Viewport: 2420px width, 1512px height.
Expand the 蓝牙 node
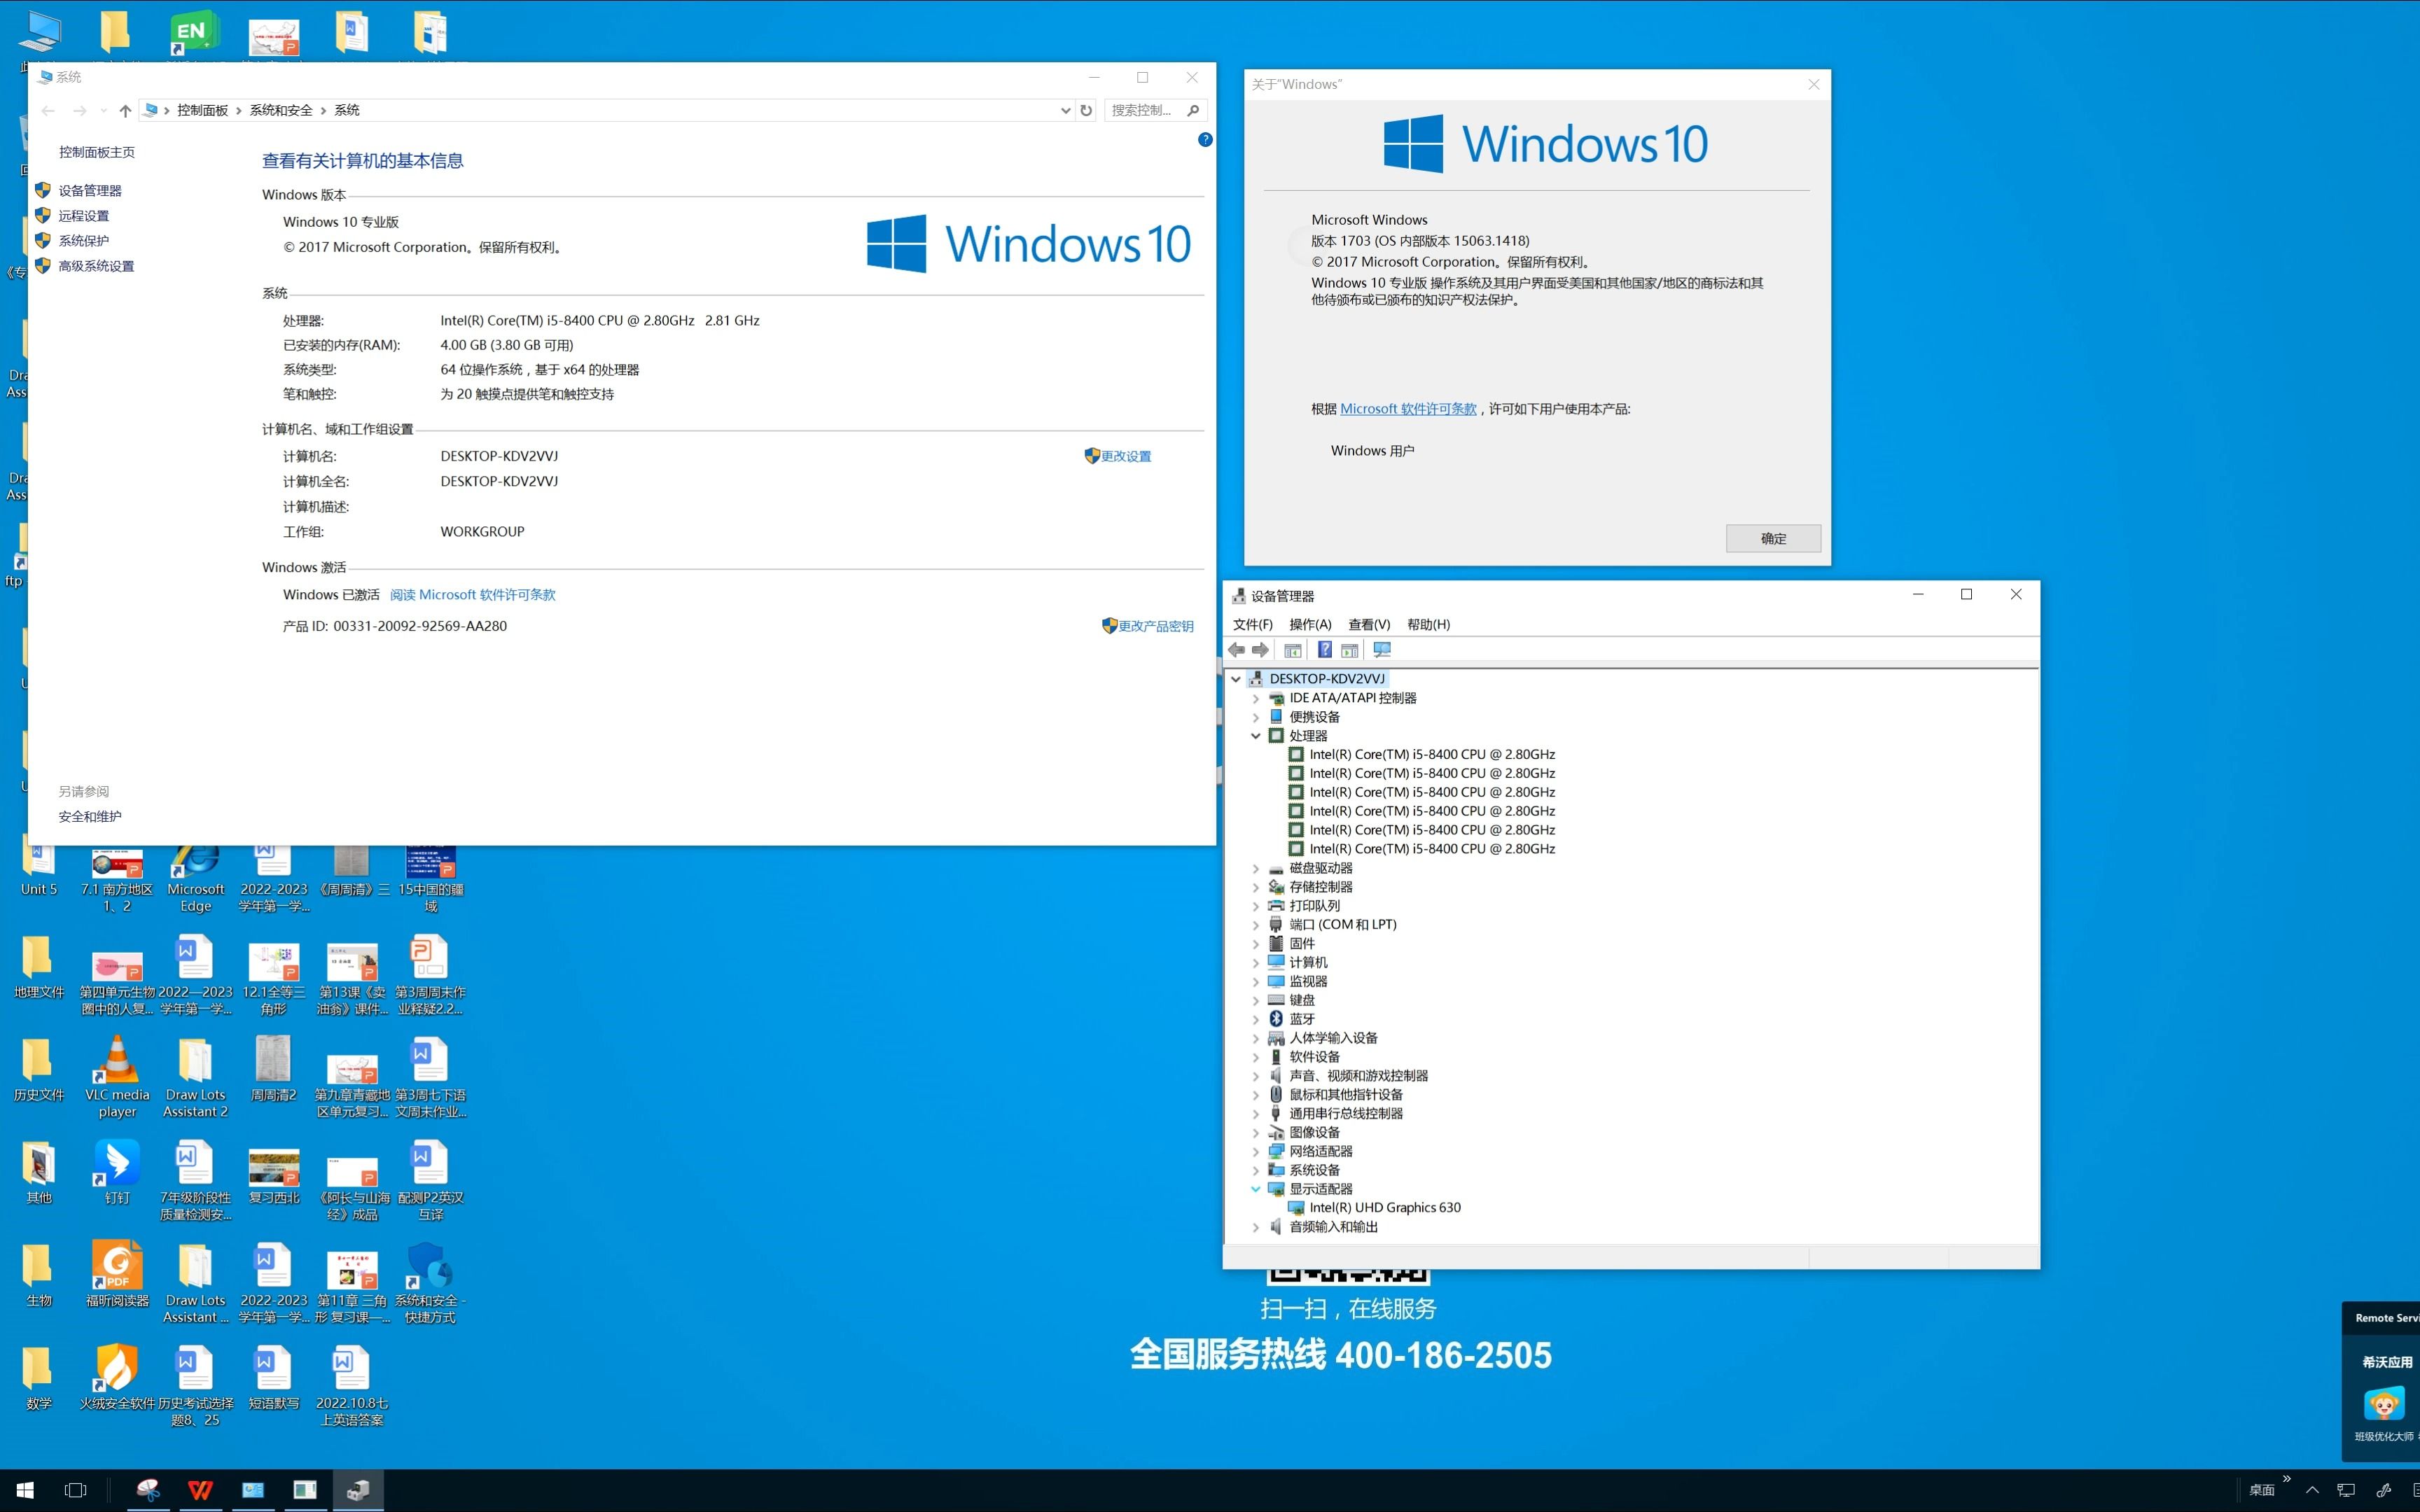(x=1256, y=1019)
